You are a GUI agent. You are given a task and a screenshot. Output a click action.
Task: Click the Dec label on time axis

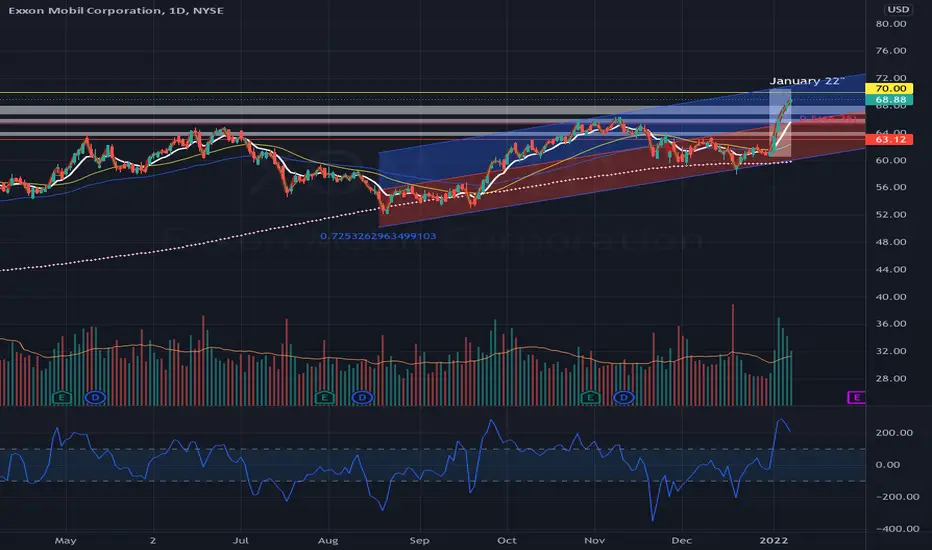[681, 540]
